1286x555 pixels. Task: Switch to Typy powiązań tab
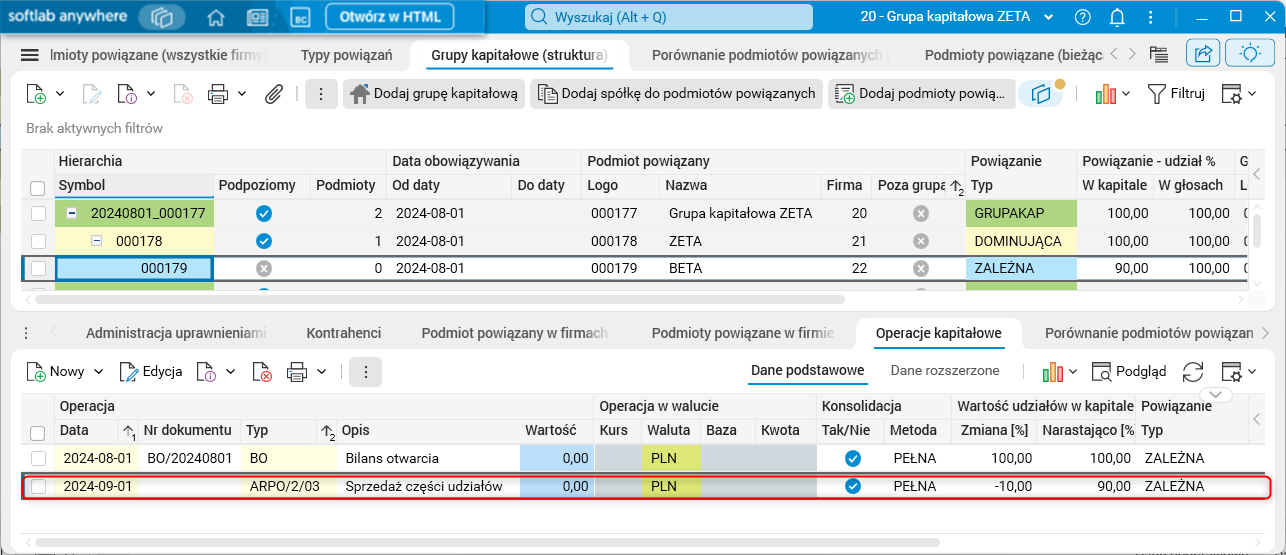pos(346,55)
